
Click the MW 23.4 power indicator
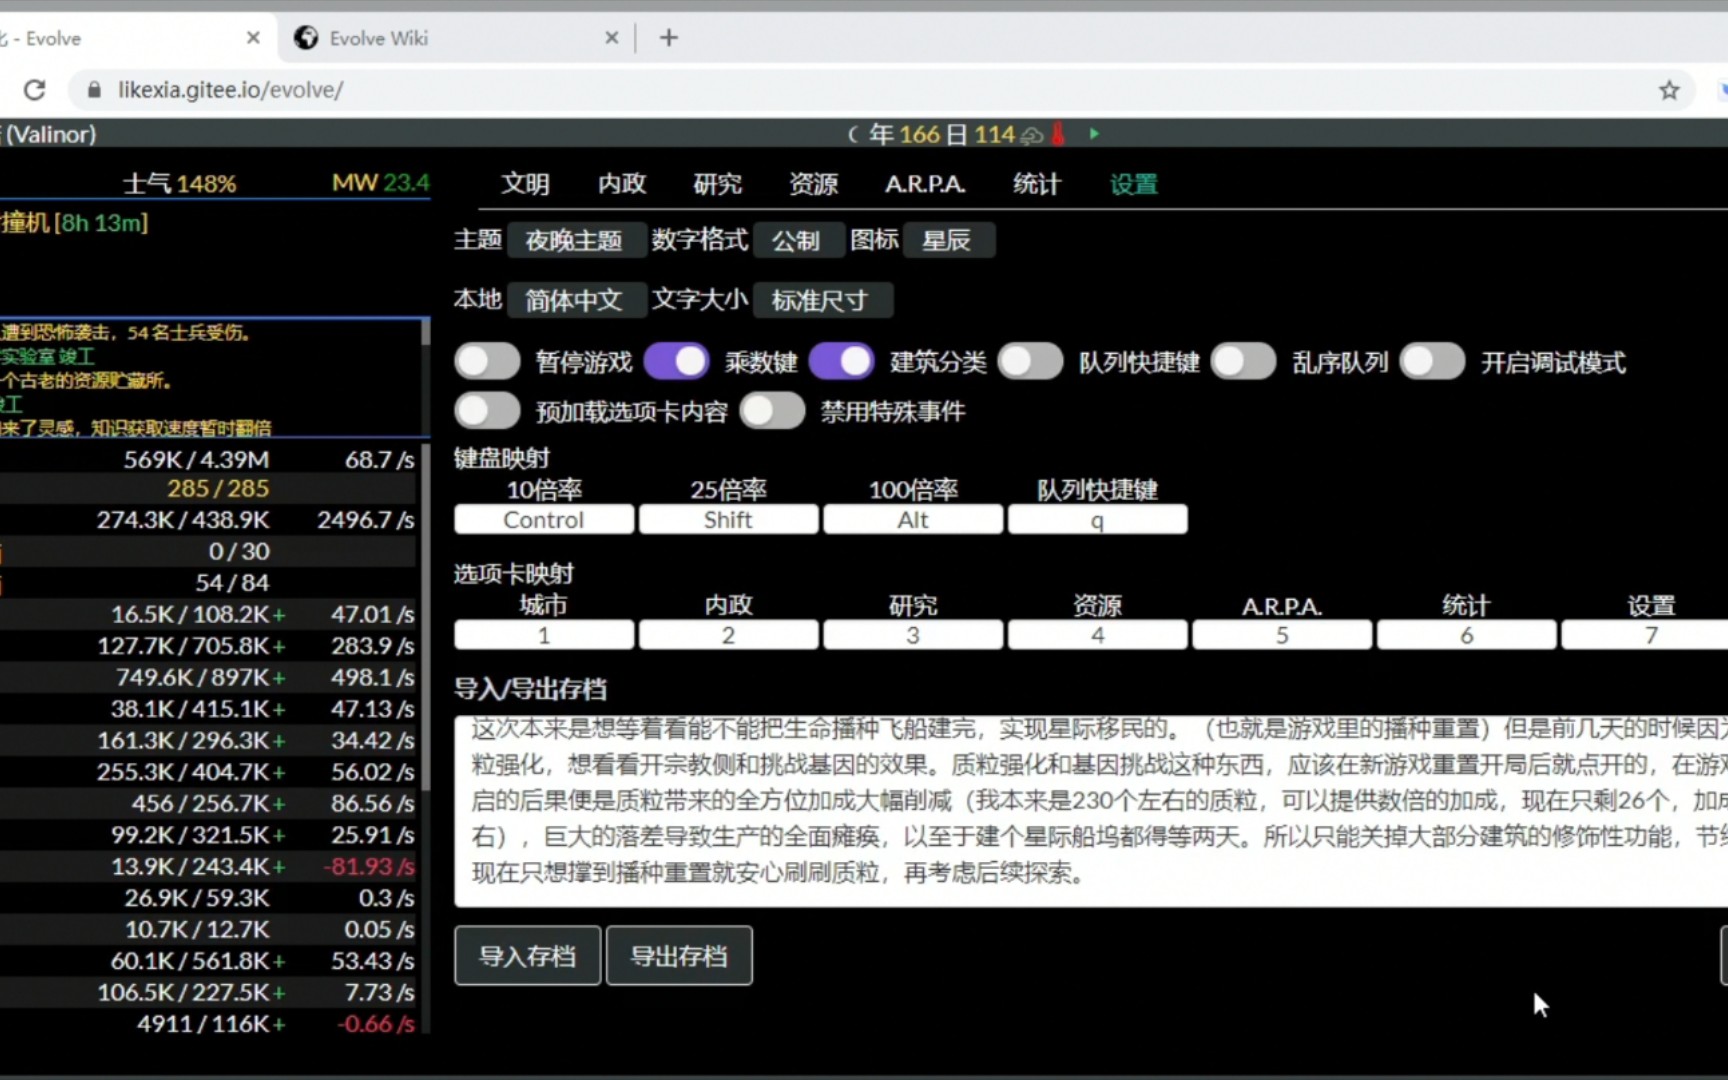pos(381,183)
